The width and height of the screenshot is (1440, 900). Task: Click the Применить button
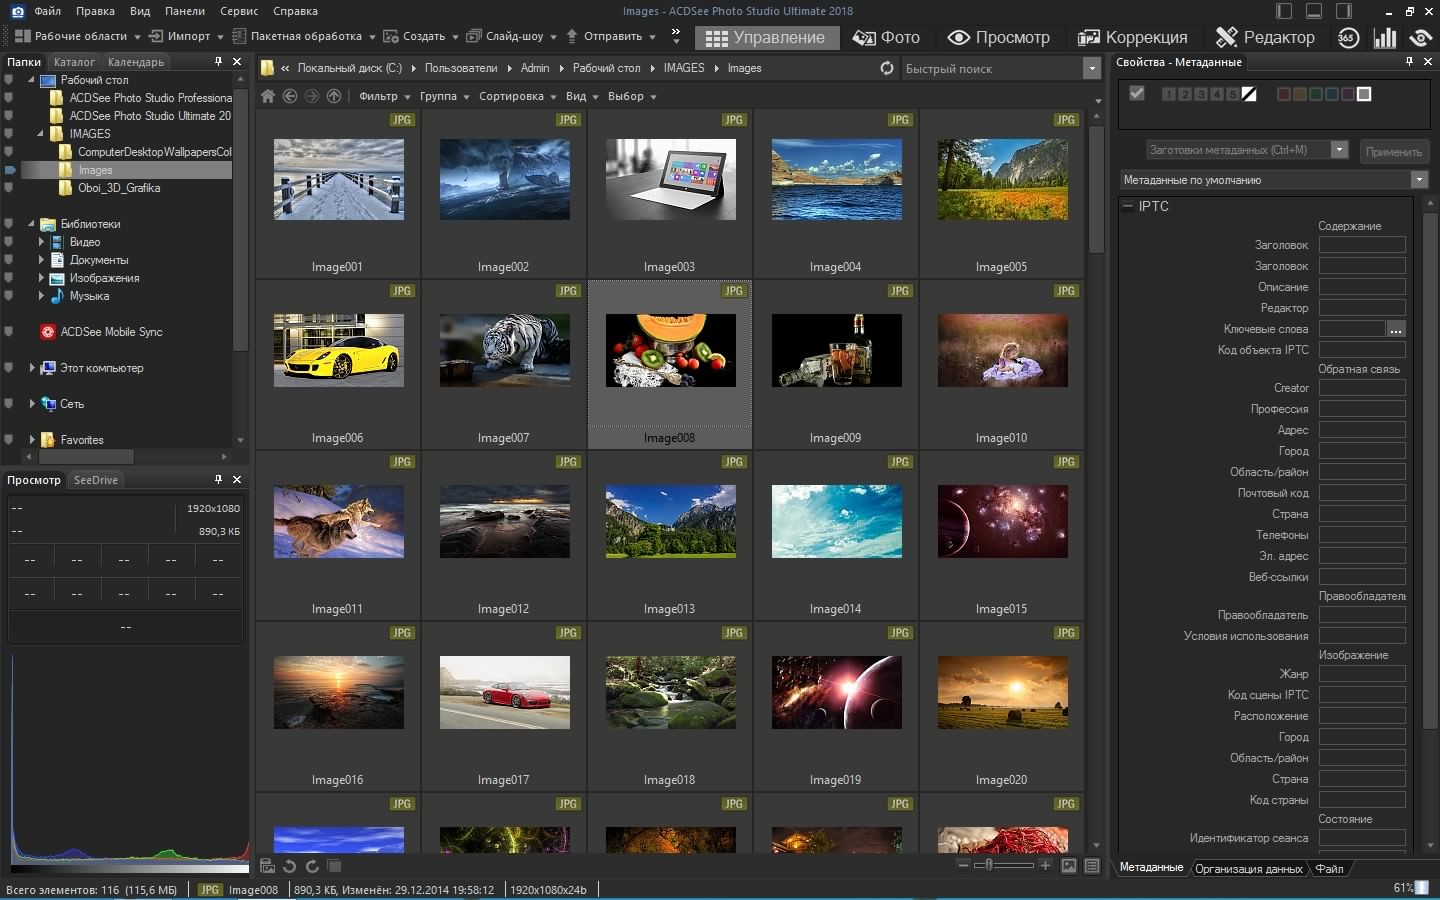pyautogui.click(x=1393, y=152)
